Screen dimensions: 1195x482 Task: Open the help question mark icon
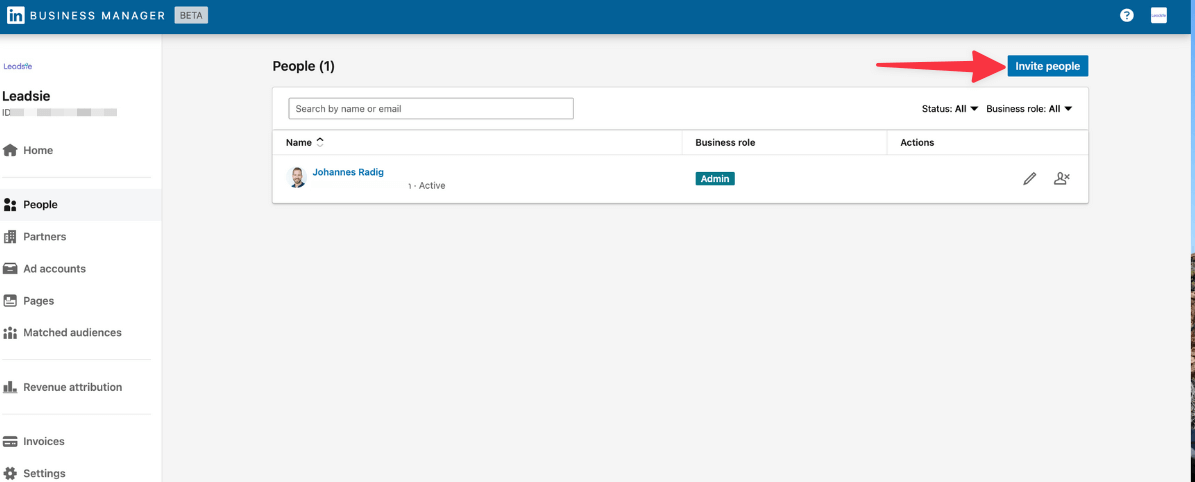[1126, 15]
